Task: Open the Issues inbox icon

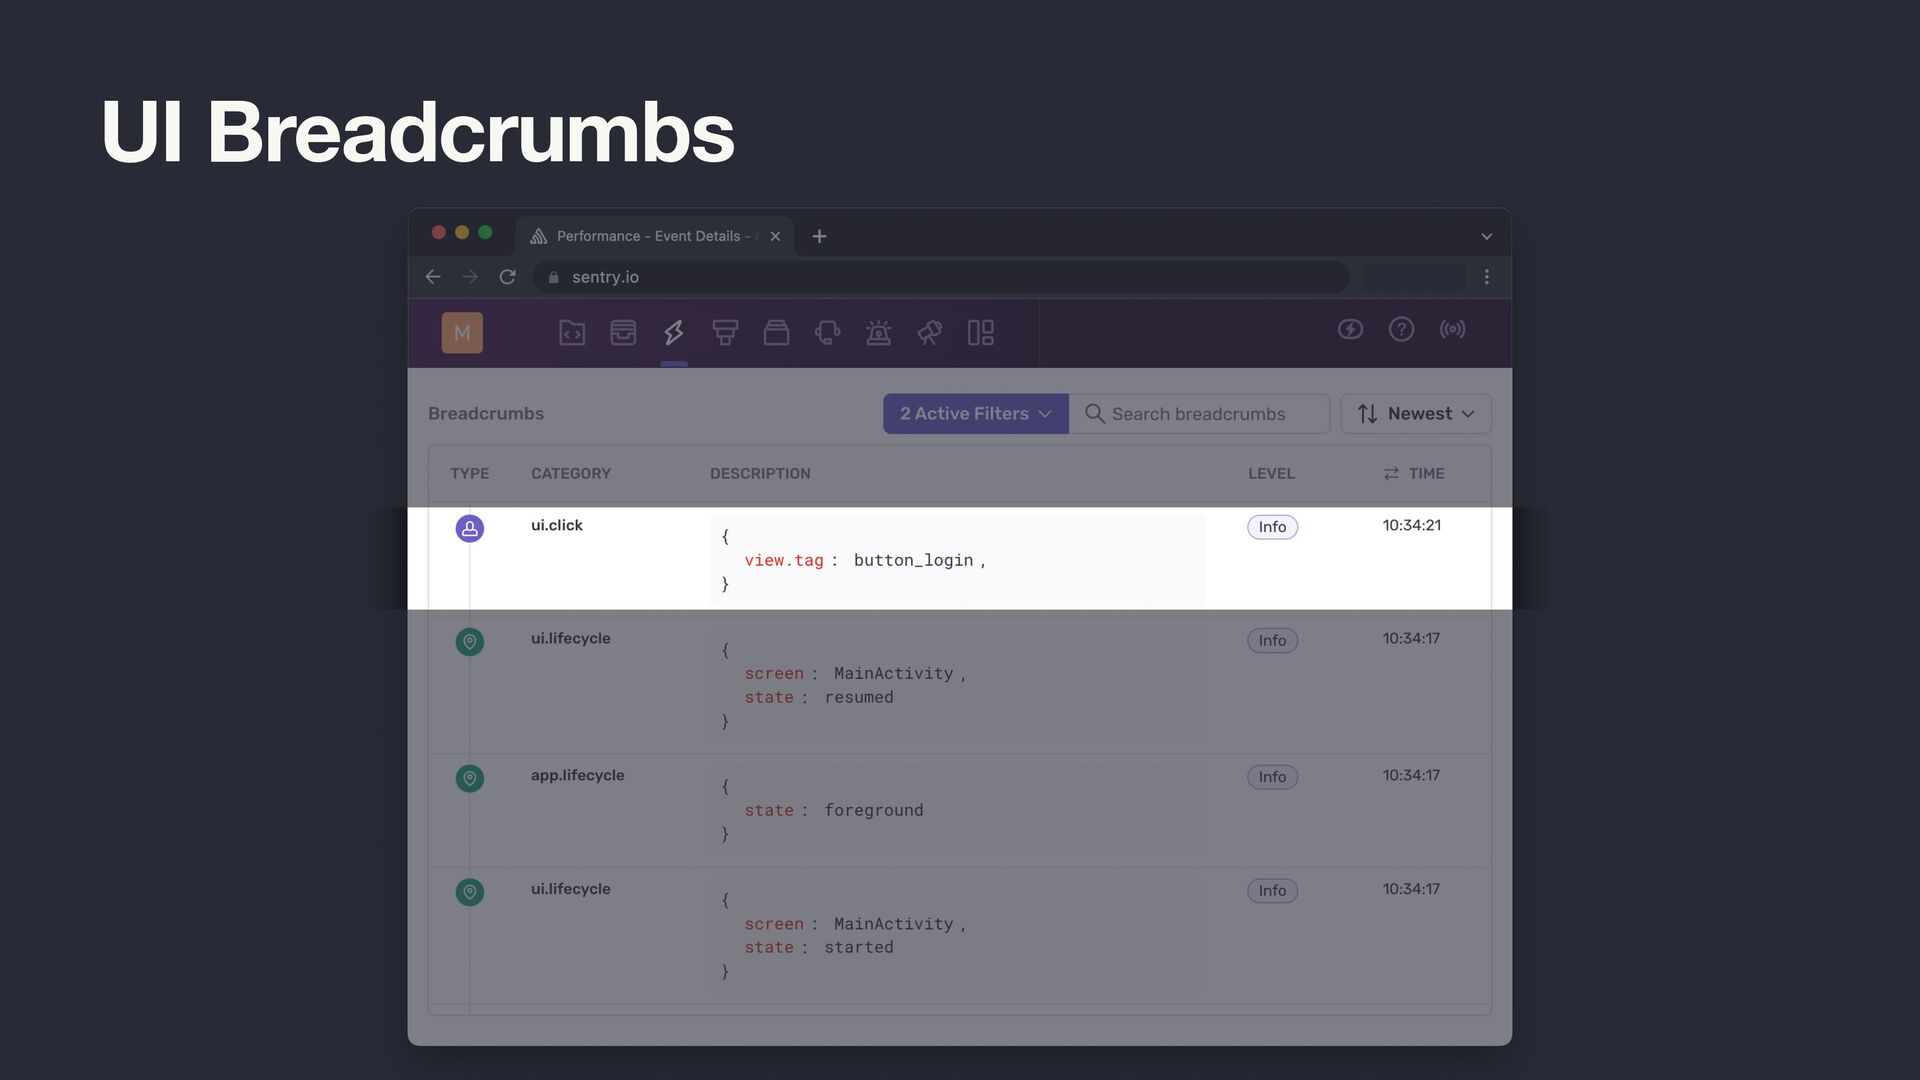Action: tap(623, 332)
